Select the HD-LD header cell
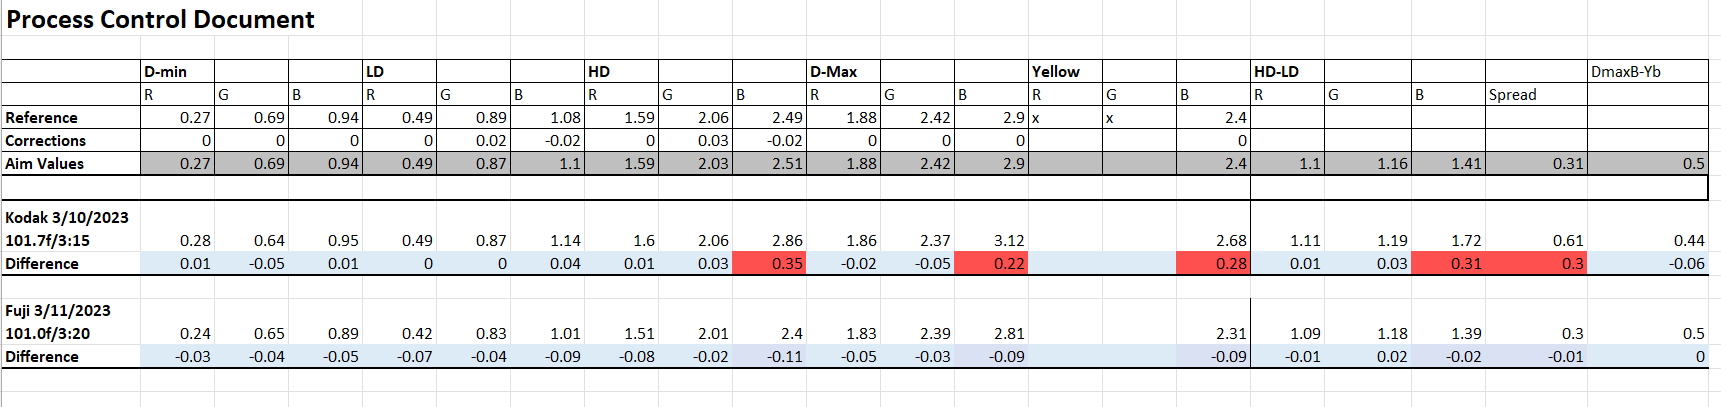 (1276, 72)
